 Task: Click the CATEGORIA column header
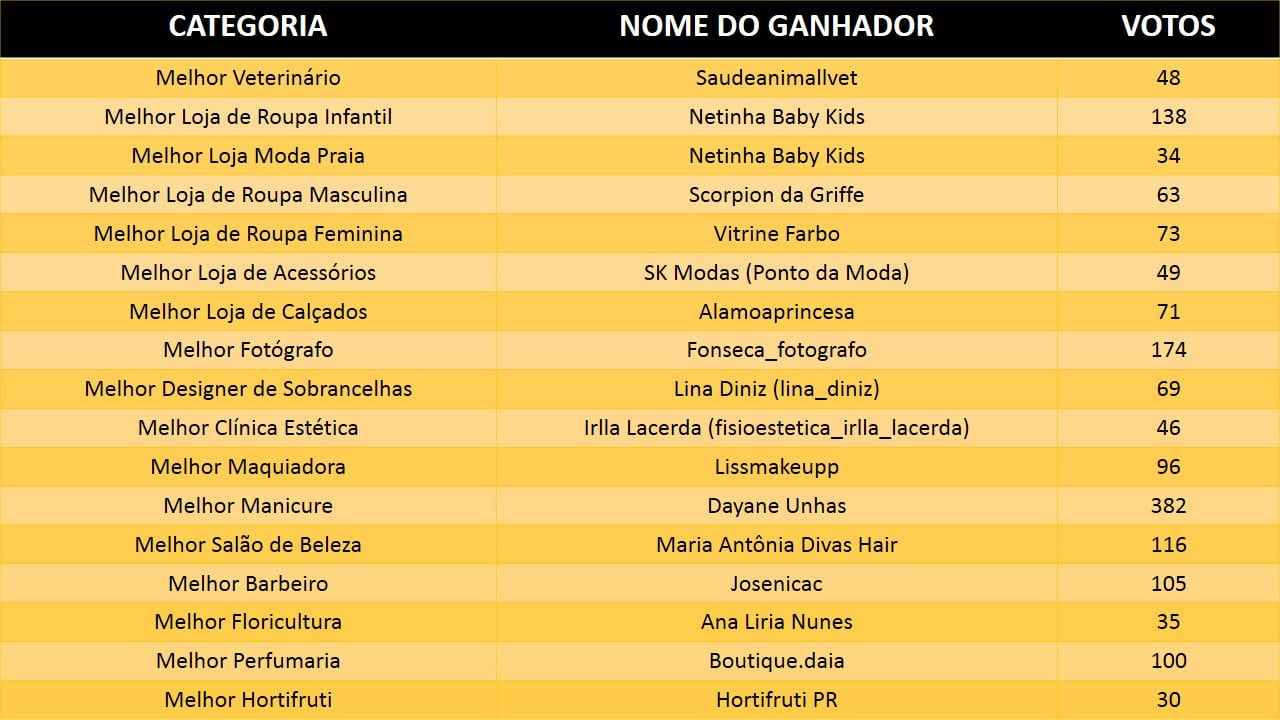(x=247, y=27)
